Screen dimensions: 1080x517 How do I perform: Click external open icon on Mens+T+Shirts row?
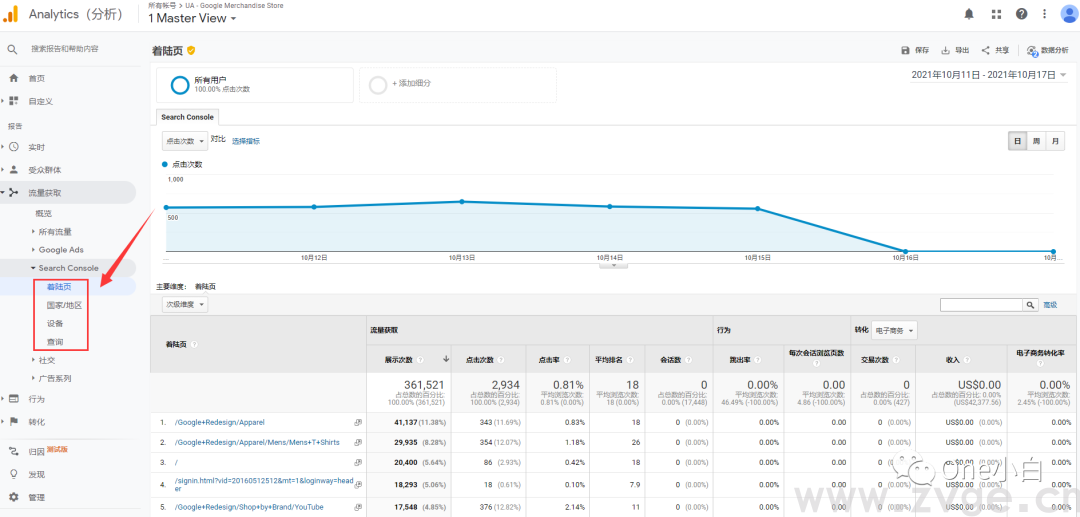[358, 442]
